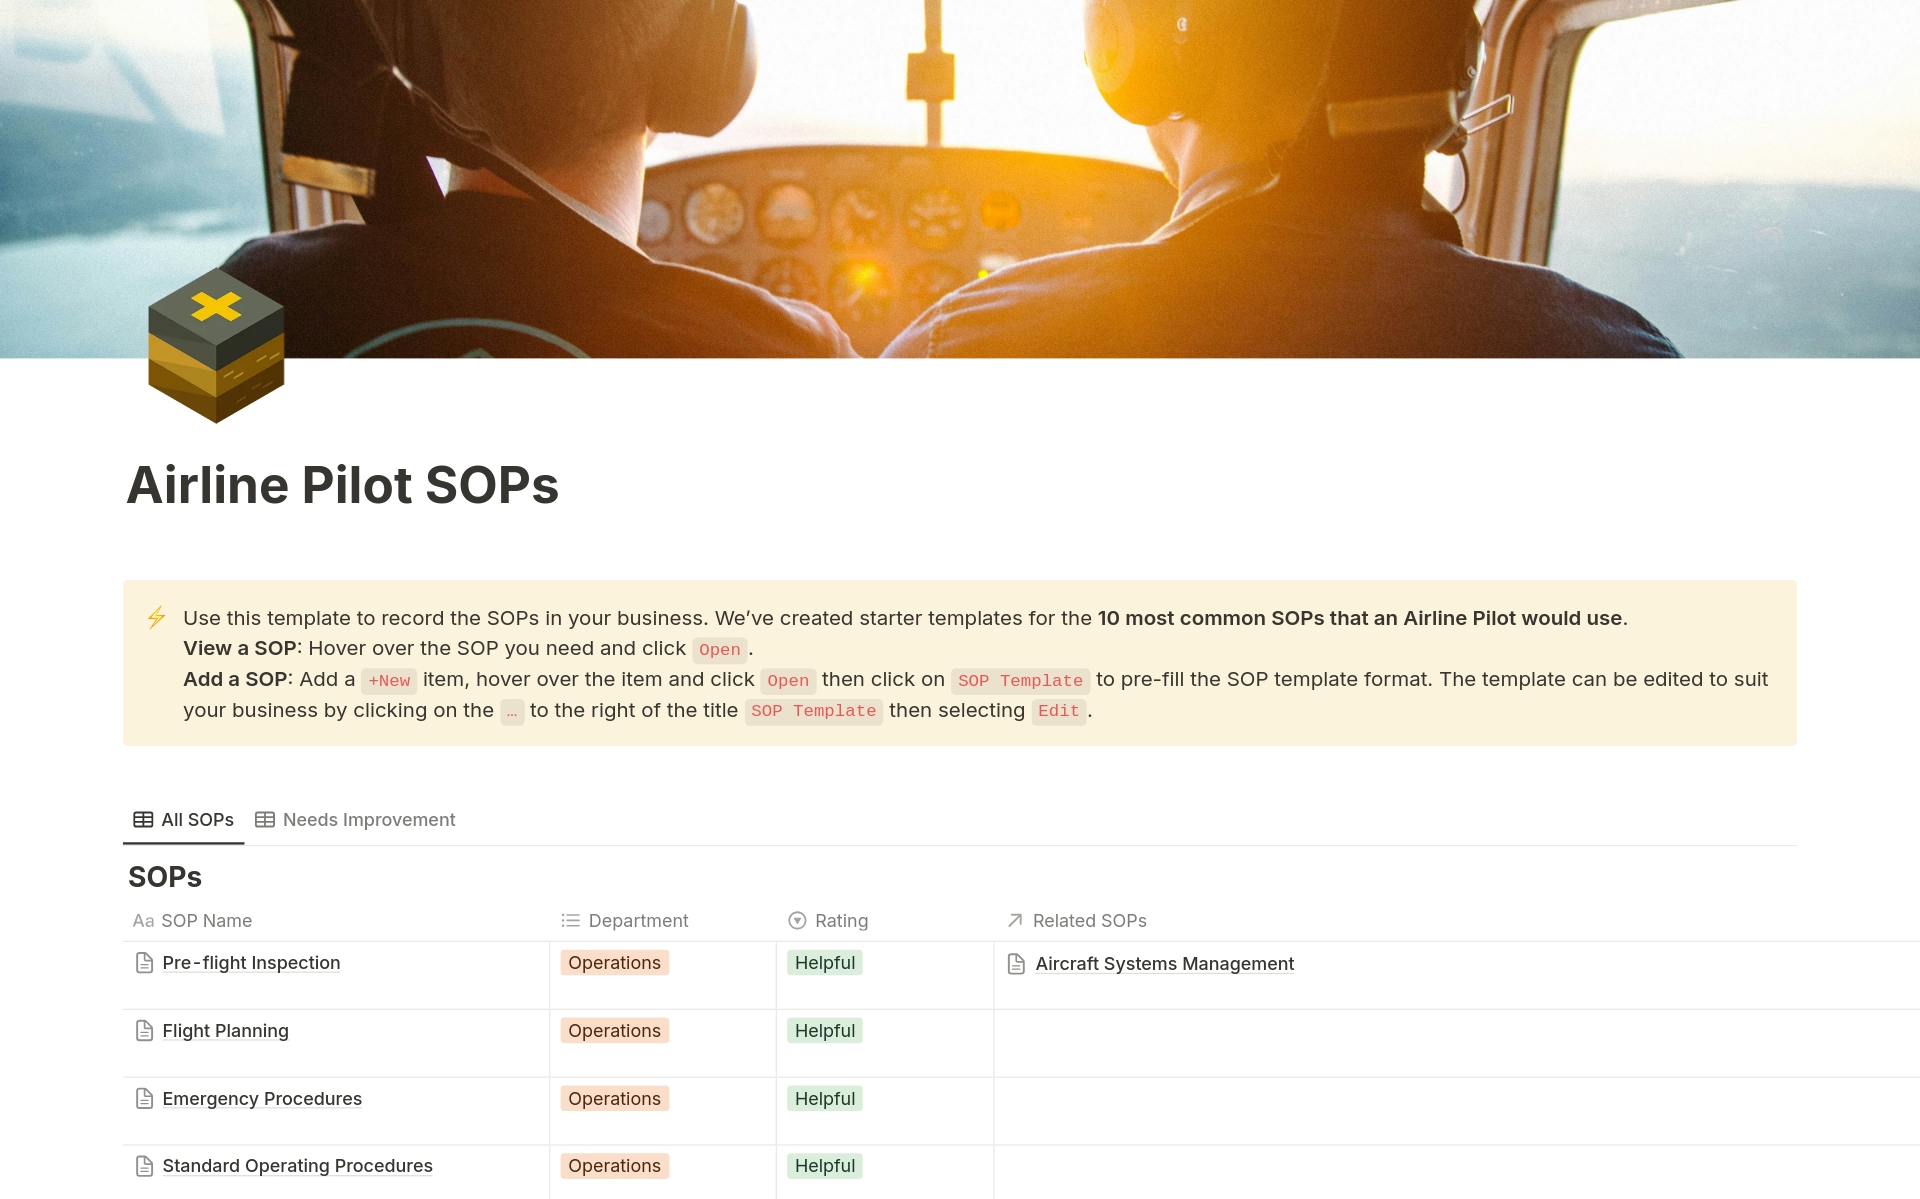Click the lightning bolt icon in the callout
This screenshot has width=1920, height=1199.
[x=155, y=618]
